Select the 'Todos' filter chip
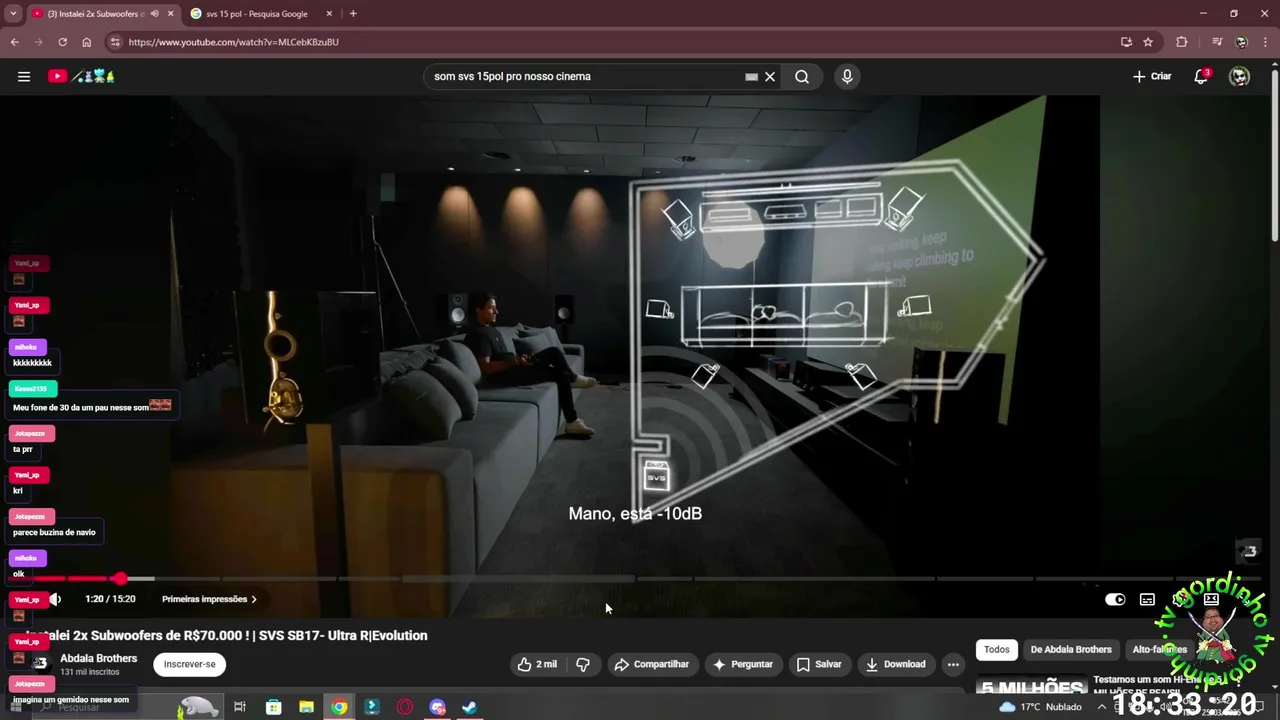Screen dimensions: 1280x720 coord(997,649)
